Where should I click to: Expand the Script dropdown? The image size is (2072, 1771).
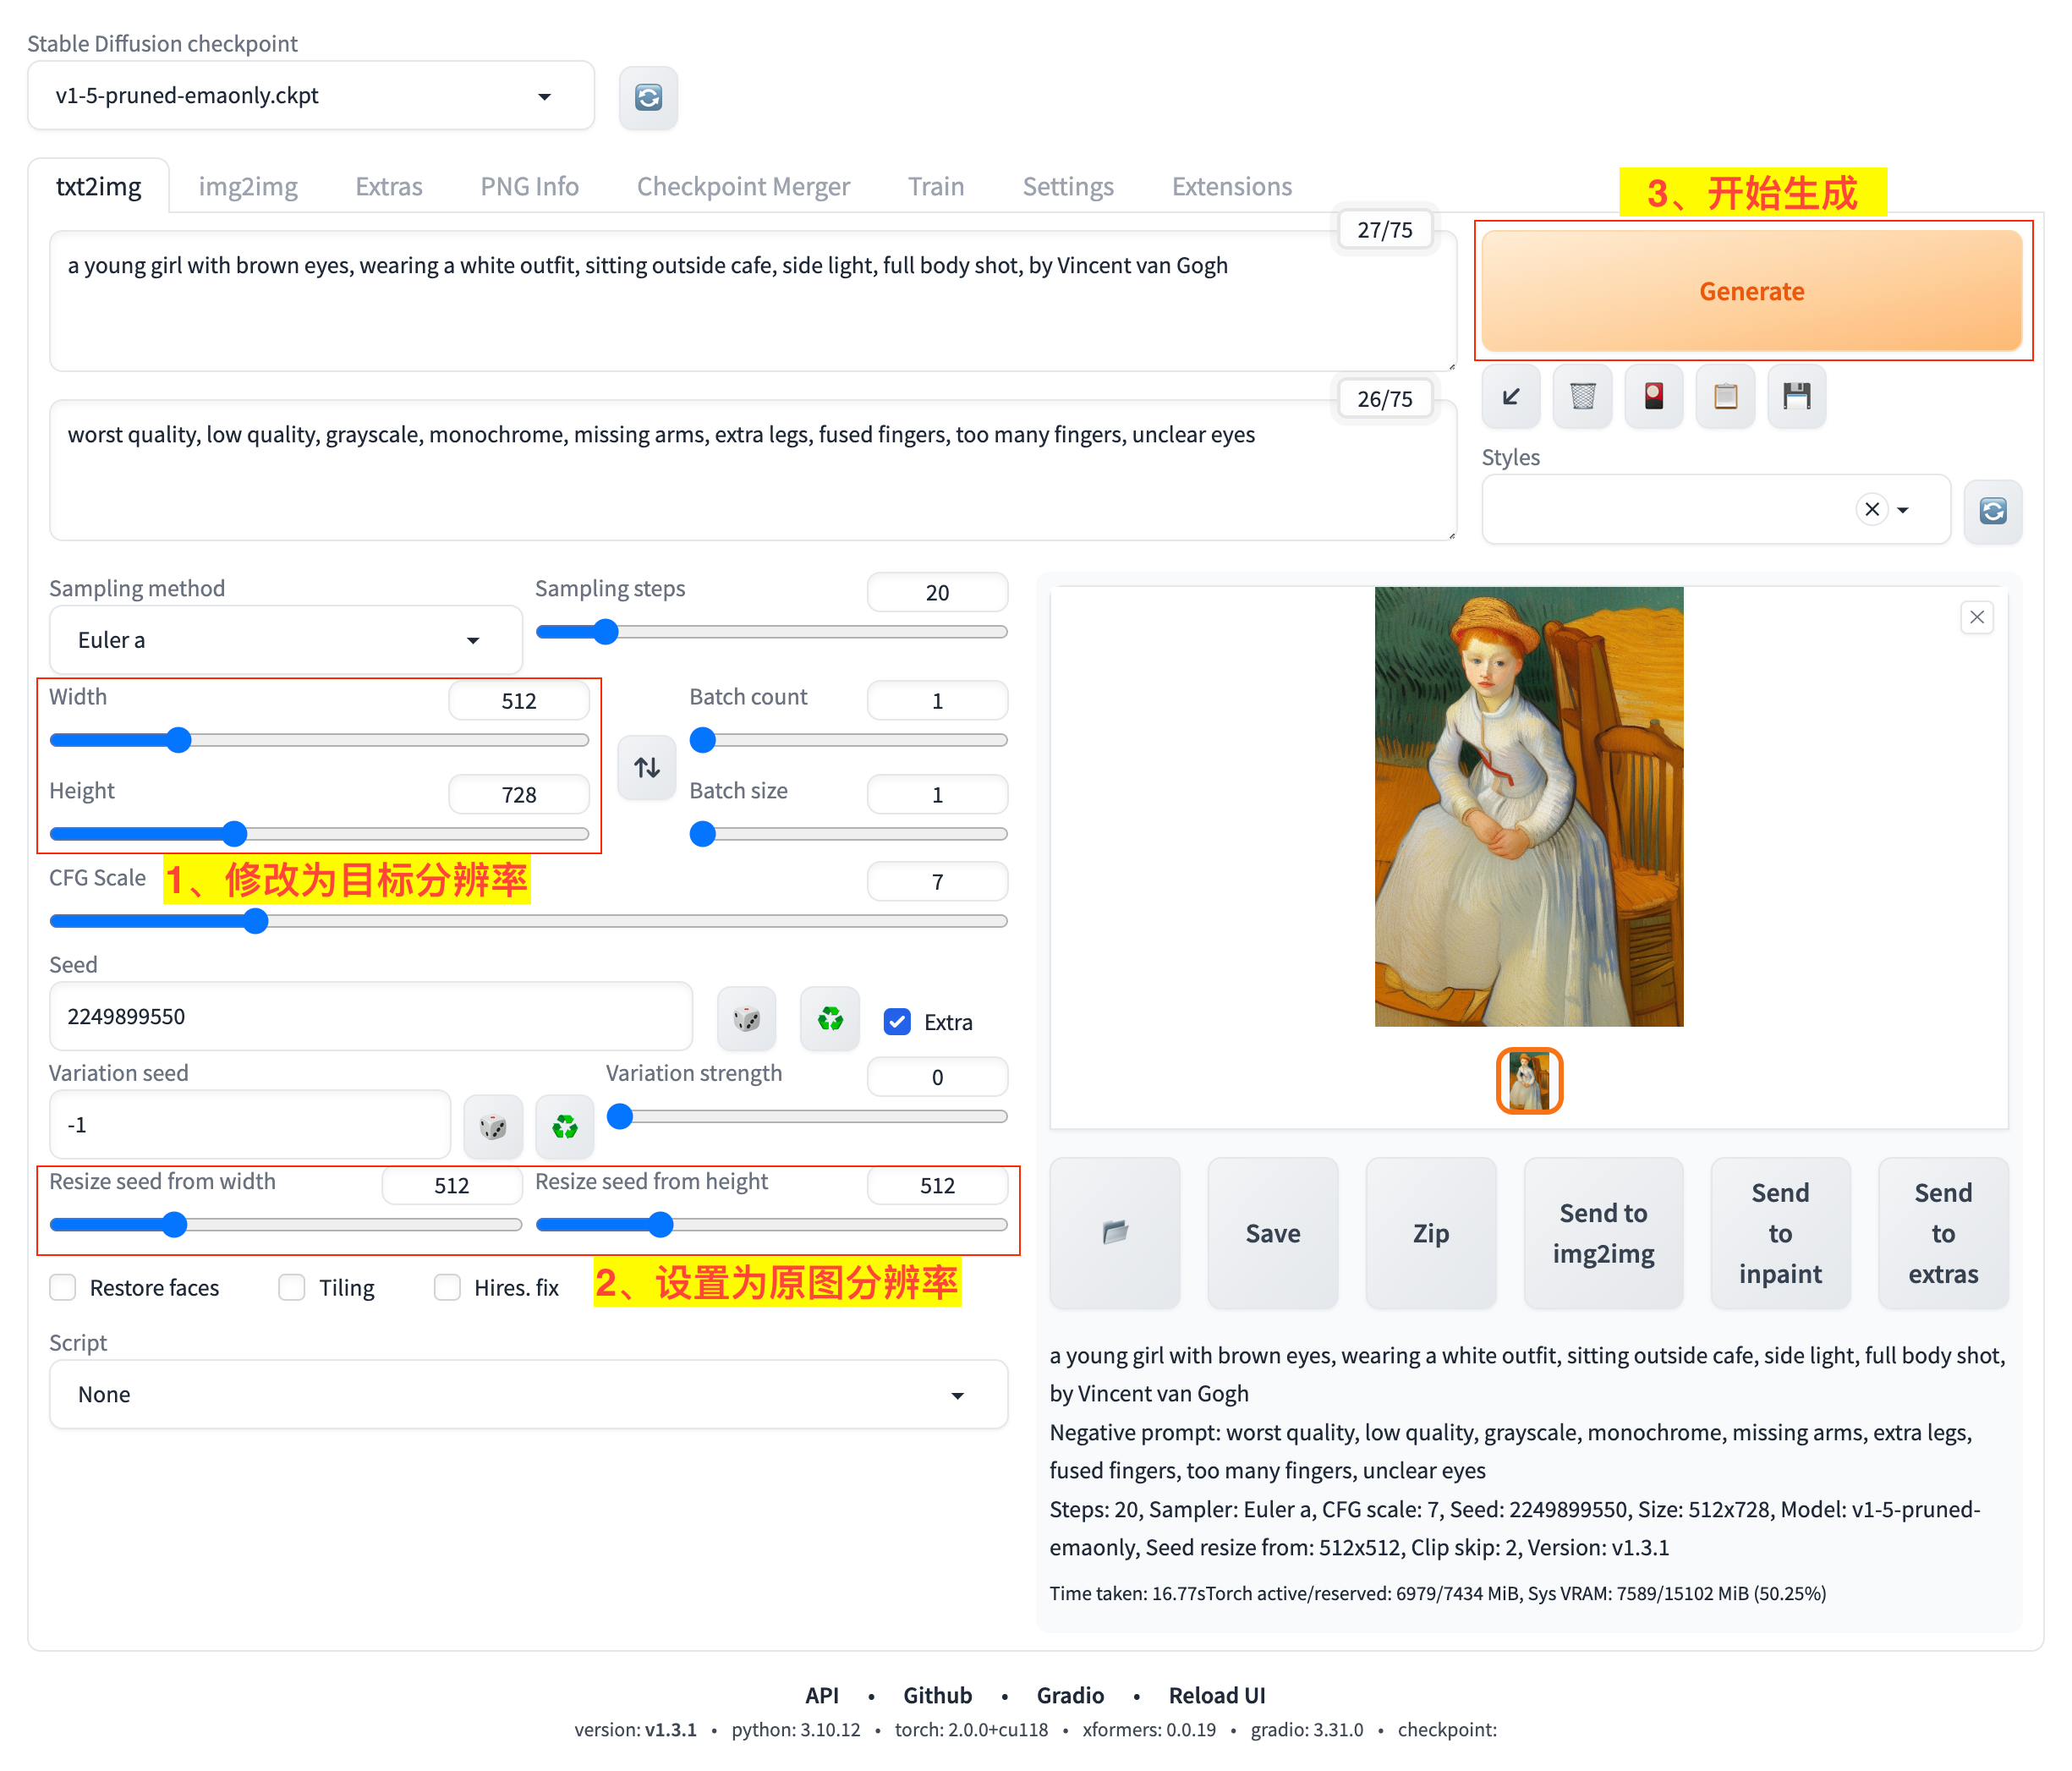(x=527, y=1394)
